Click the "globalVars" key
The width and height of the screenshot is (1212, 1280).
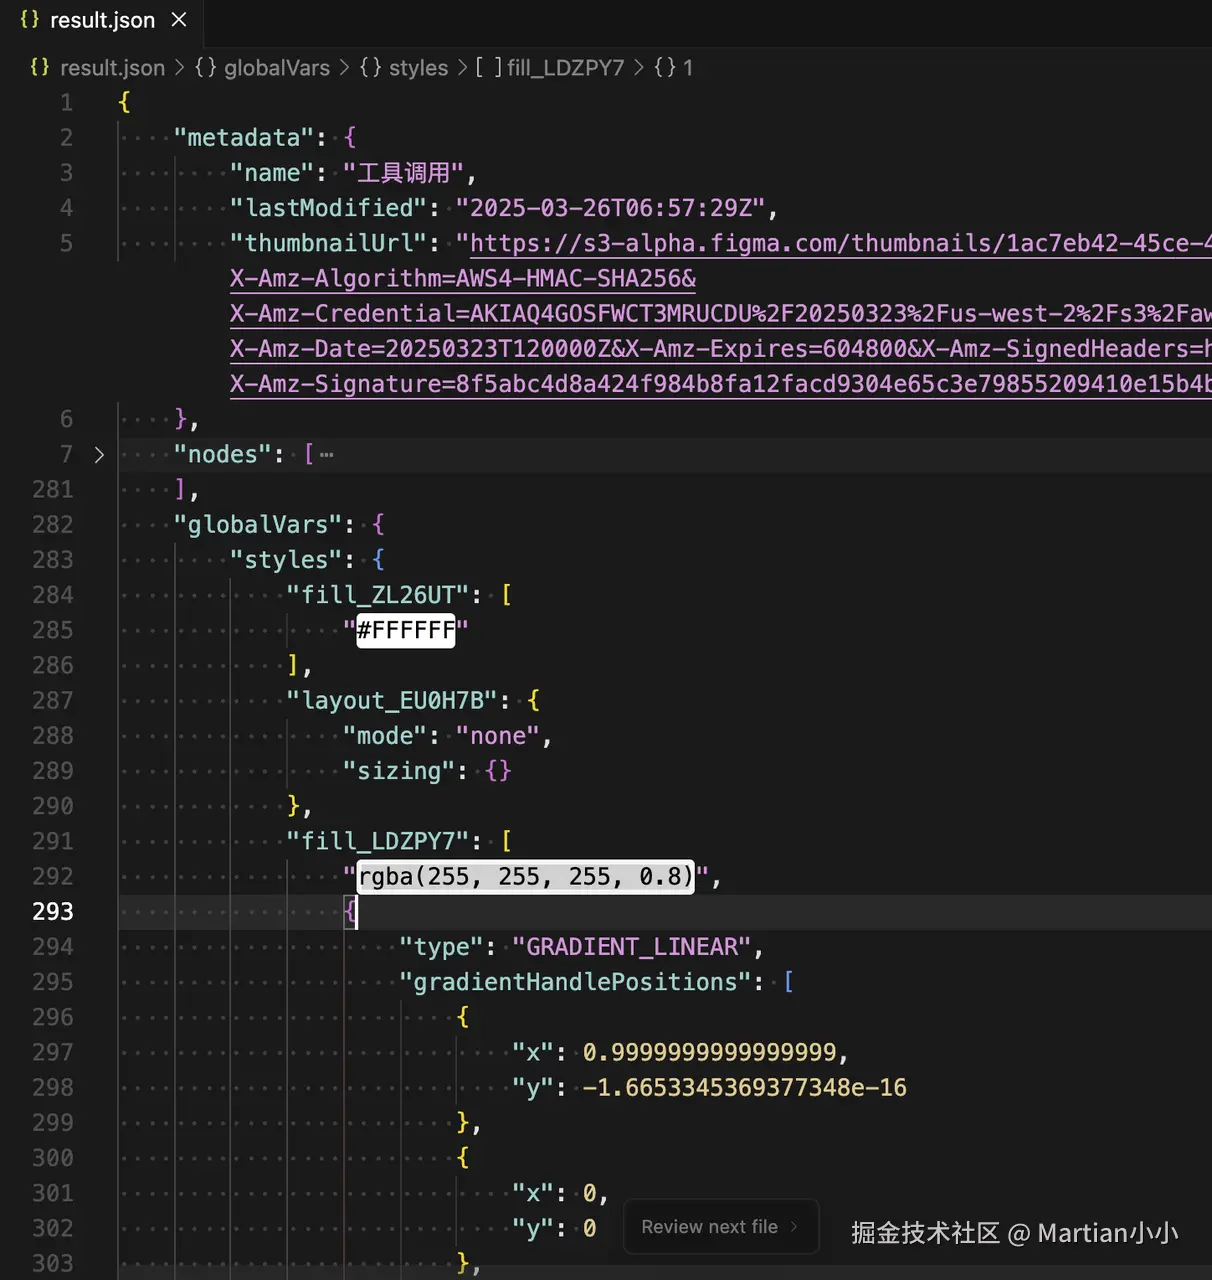[258, 525]
